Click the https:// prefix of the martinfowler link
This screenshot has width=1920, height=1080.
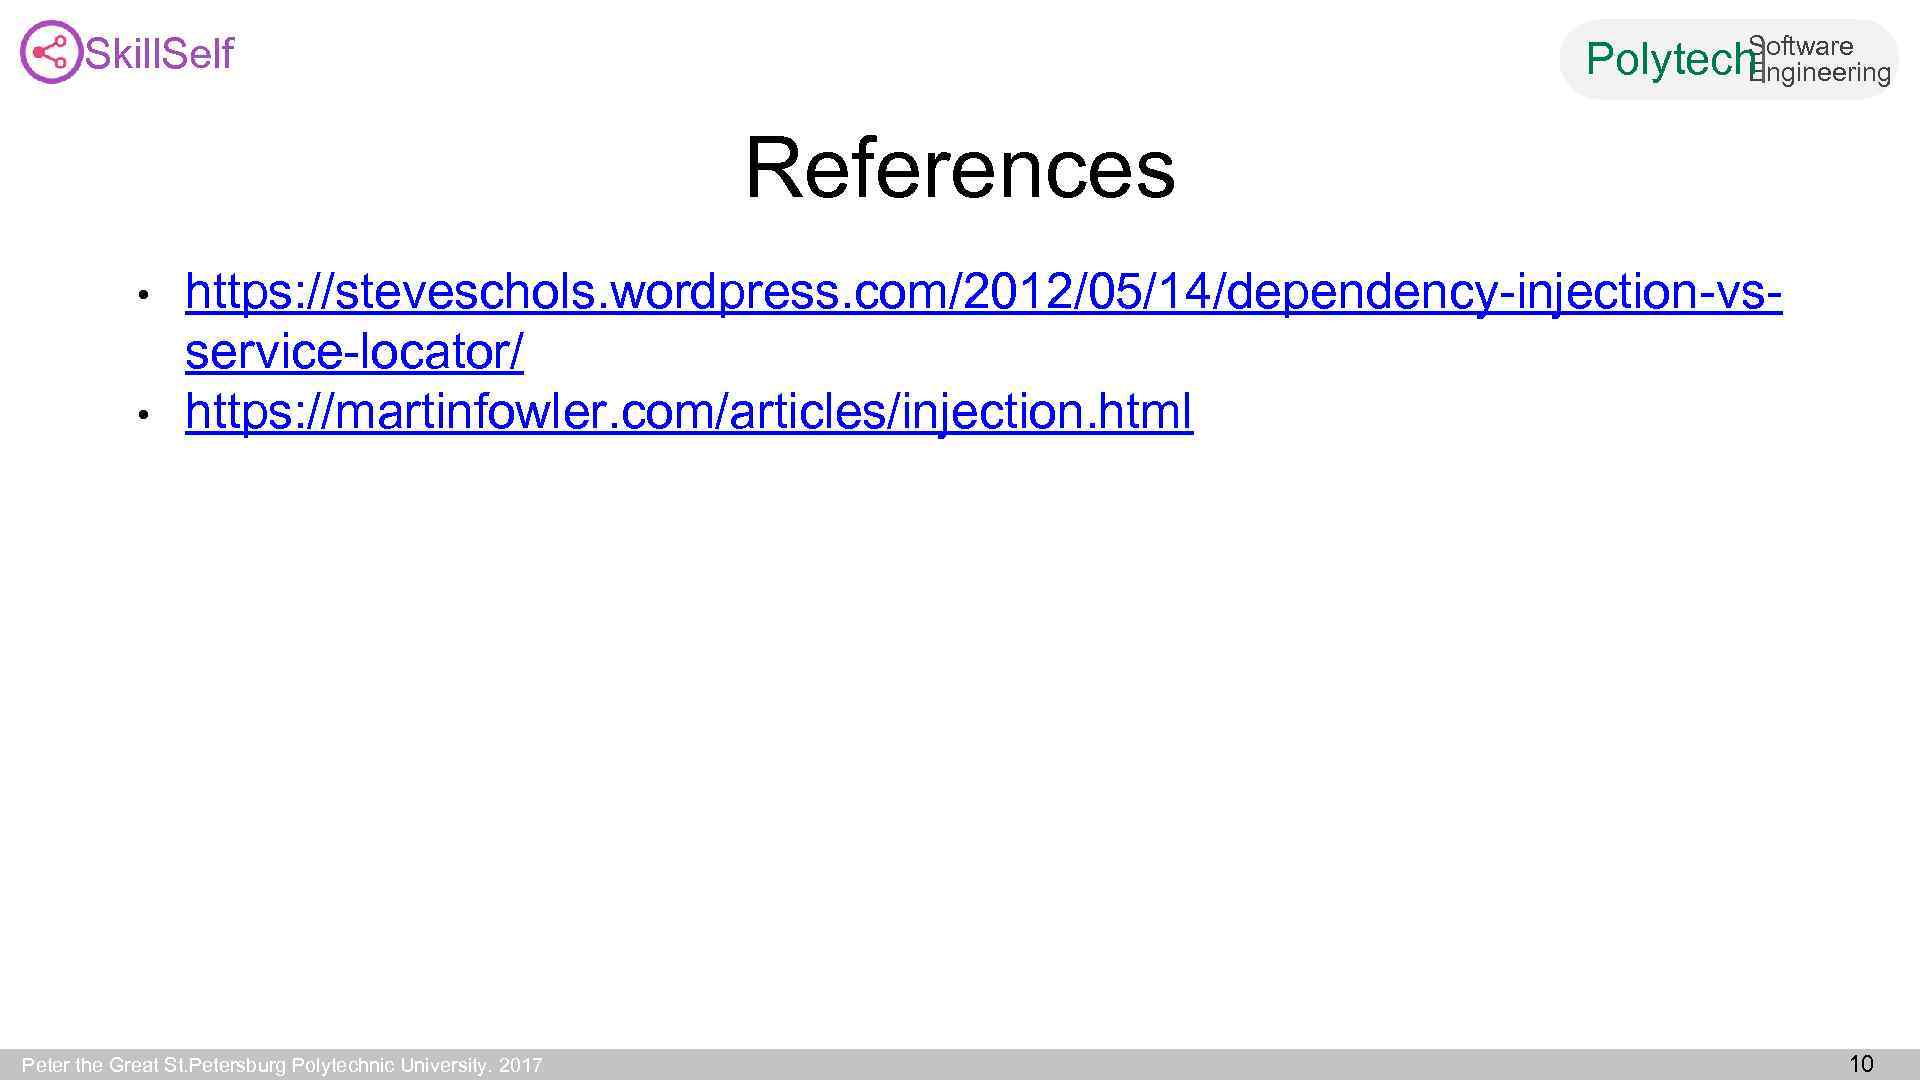260,412
